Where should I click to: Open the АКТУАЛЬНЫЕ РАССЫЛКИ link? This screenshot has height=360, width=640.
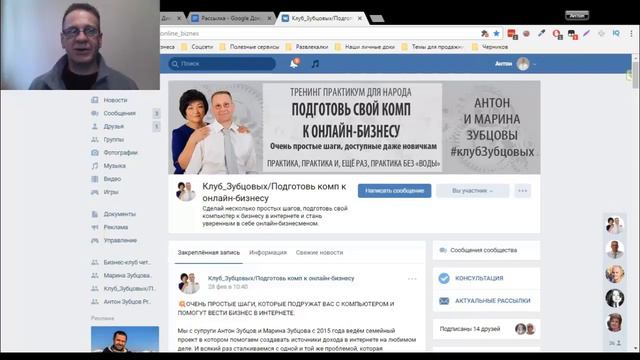click(x=493, y=301)
